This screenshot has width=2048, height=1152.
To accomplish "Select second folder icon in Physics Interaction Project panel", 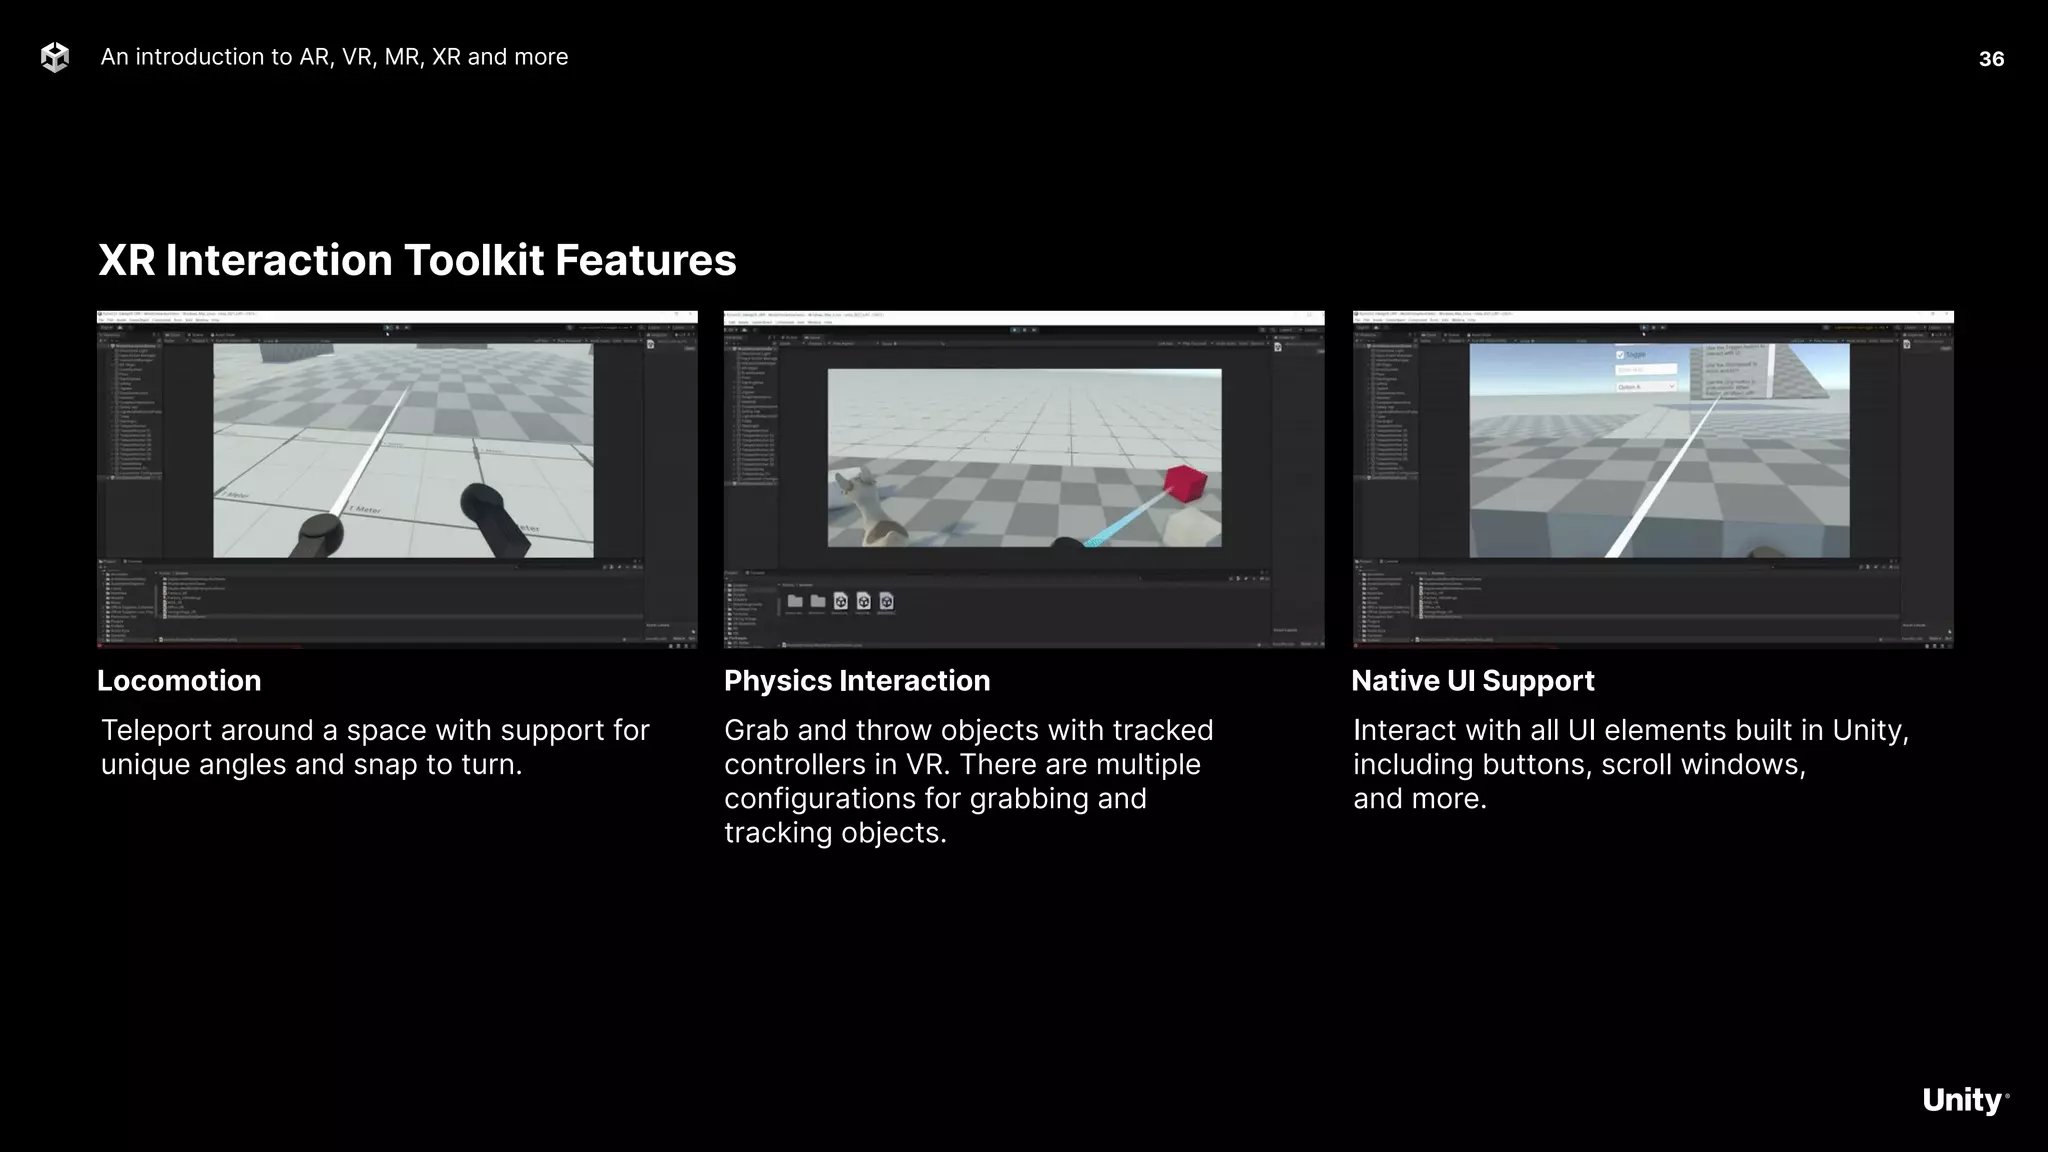I will tap(818, 601).
